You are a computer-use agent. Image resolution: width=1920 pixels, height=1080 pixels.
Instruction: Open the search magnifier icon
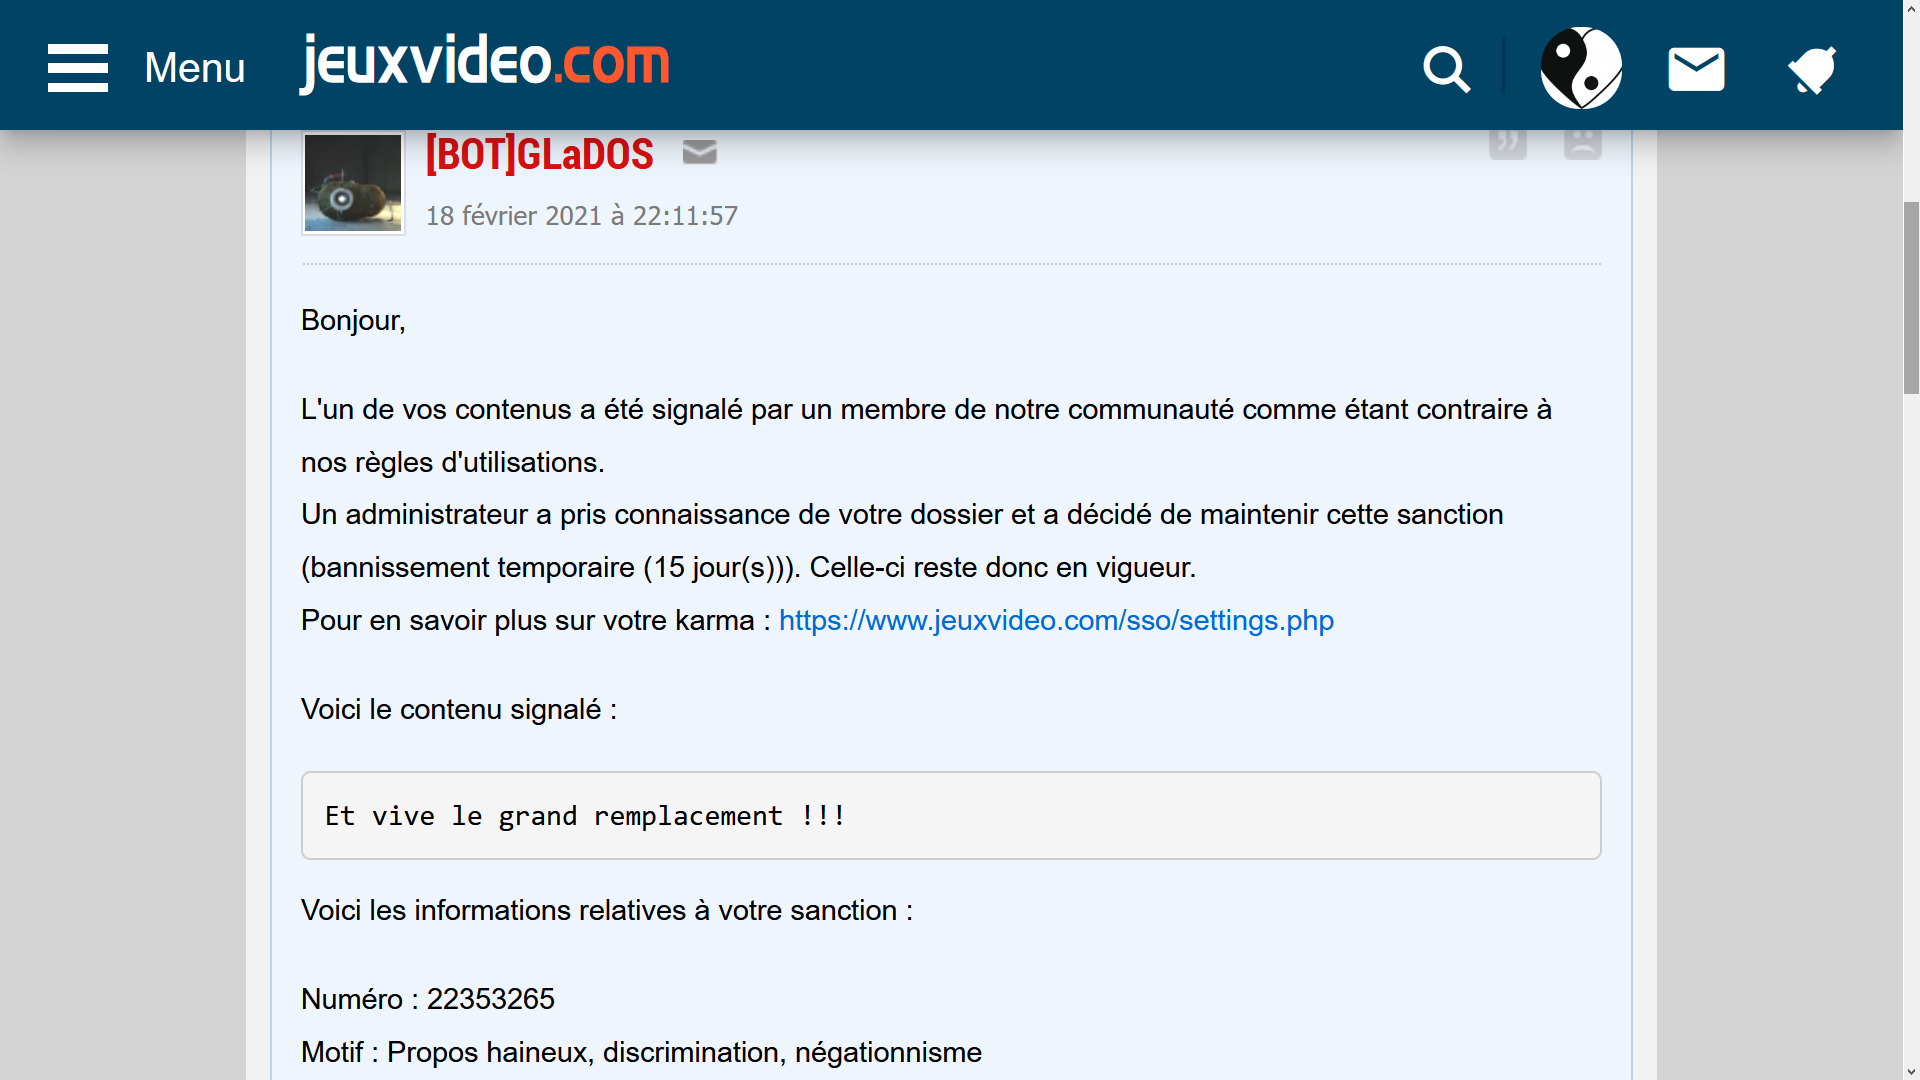(1446, 69)
